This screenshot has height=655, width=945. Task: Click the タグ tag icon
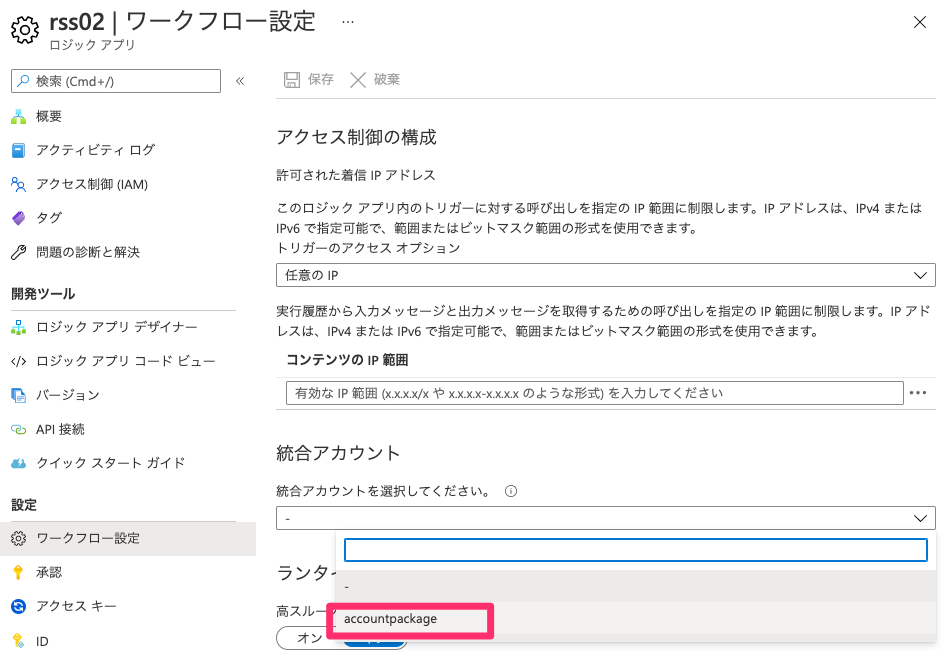click(x=18, y=218)
